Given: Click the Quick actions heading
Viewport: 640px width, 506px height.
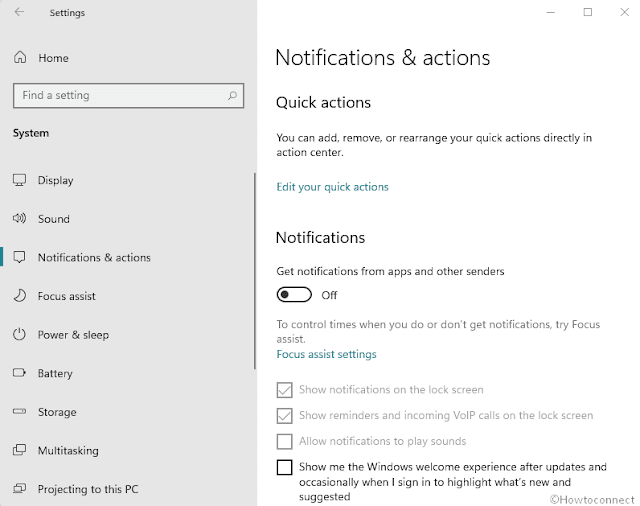Looking at the screenshot, I should (323, 102).
